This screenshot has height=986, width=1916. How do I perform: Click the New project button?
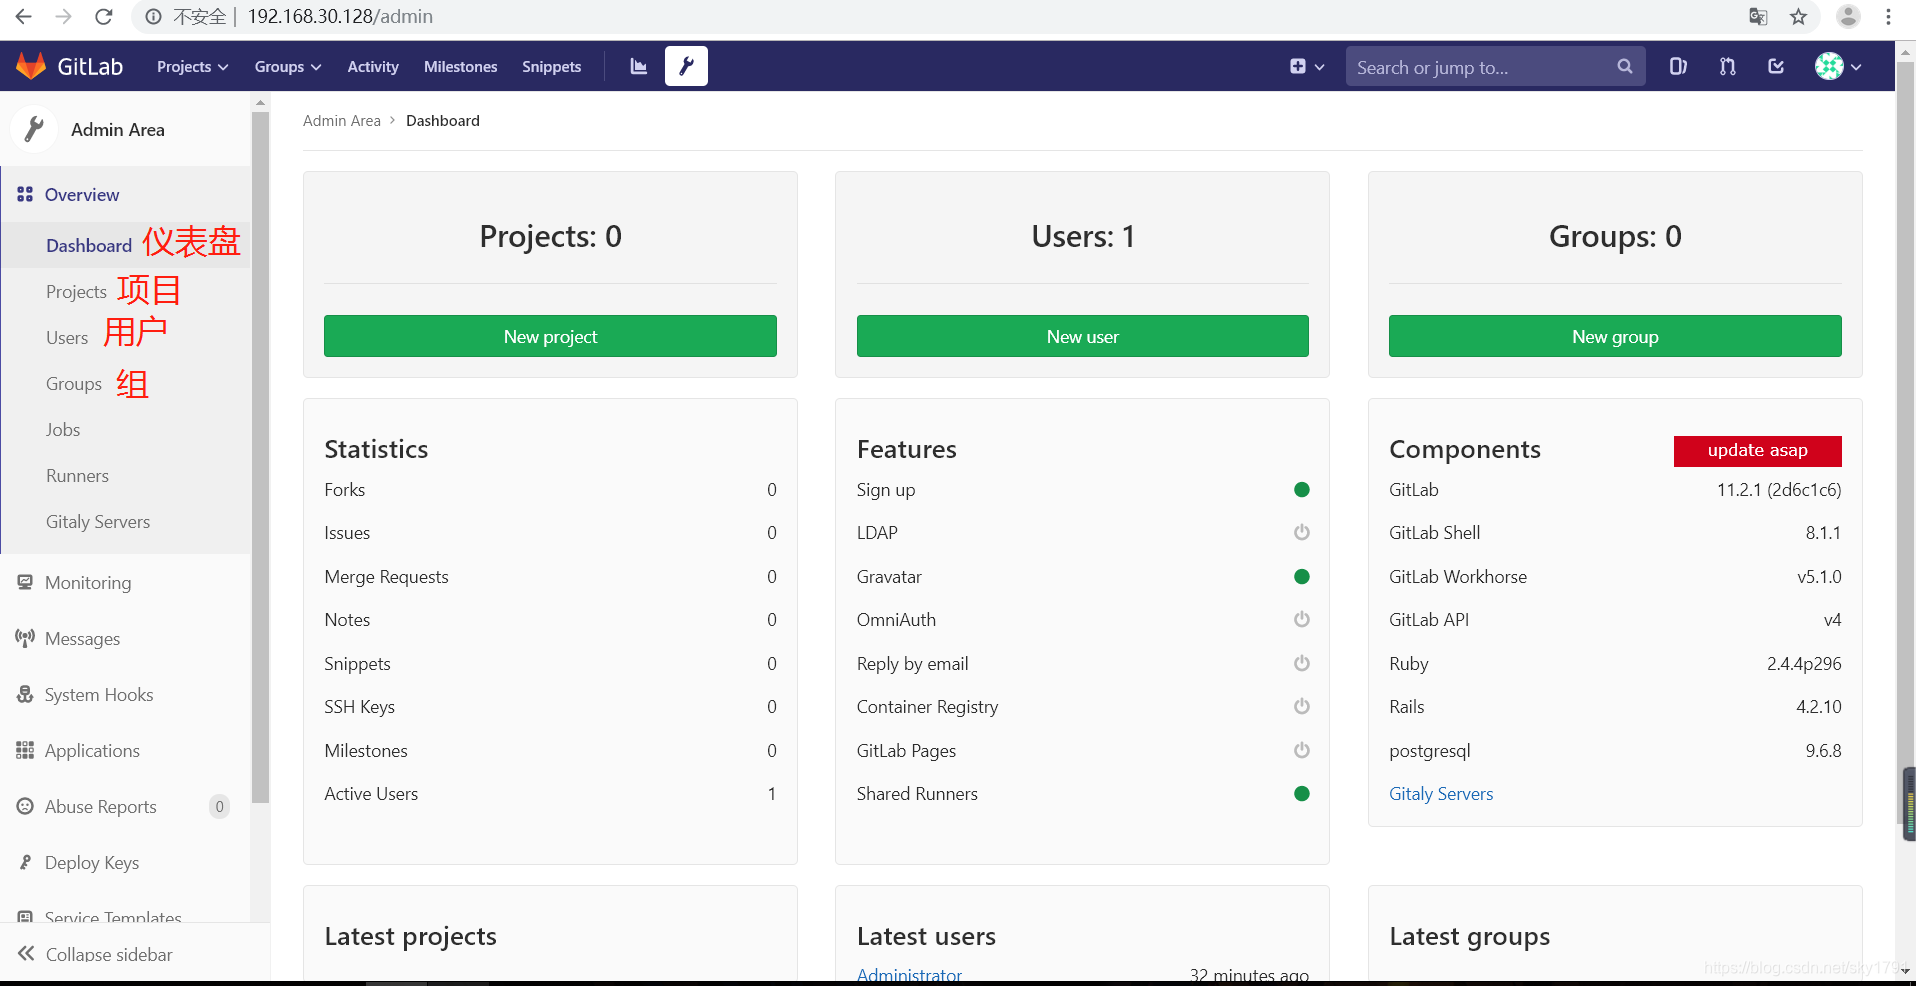(x=550, y=336)
